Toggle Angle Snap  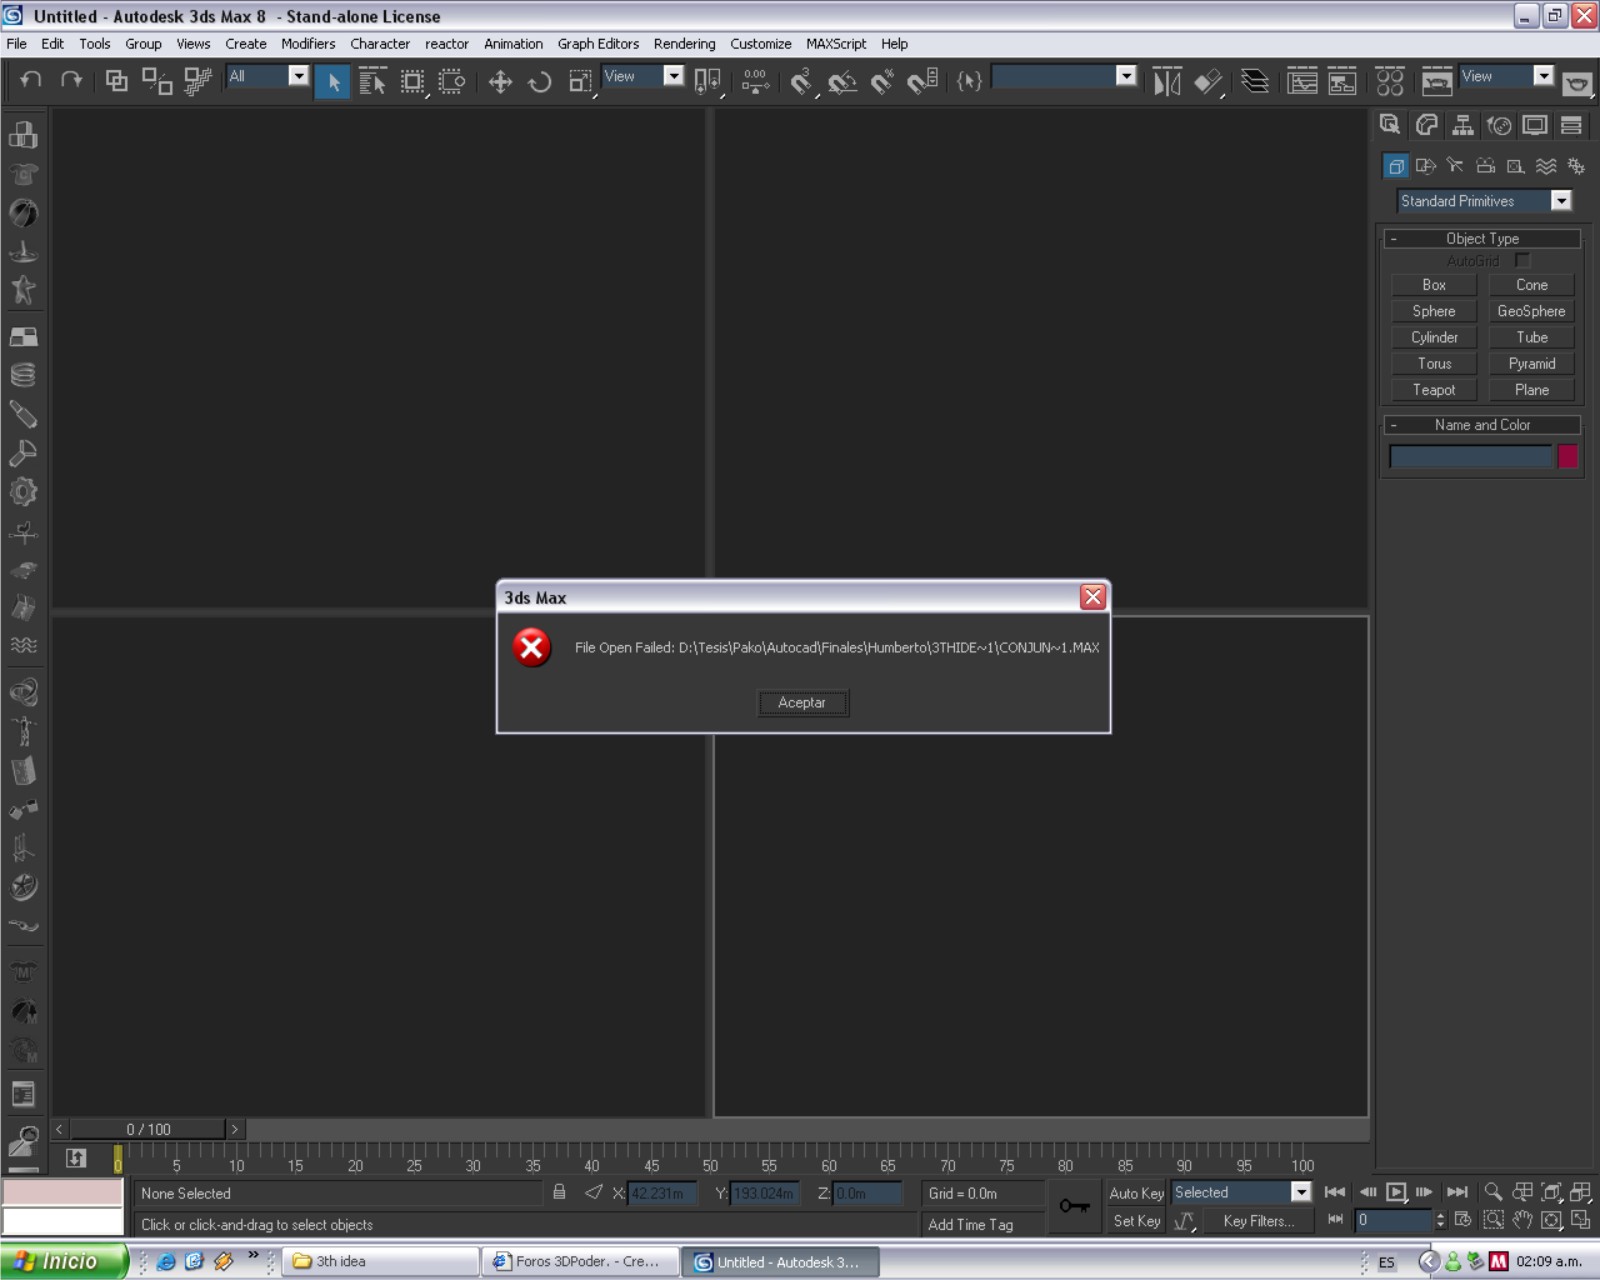[x=842, y=81]
